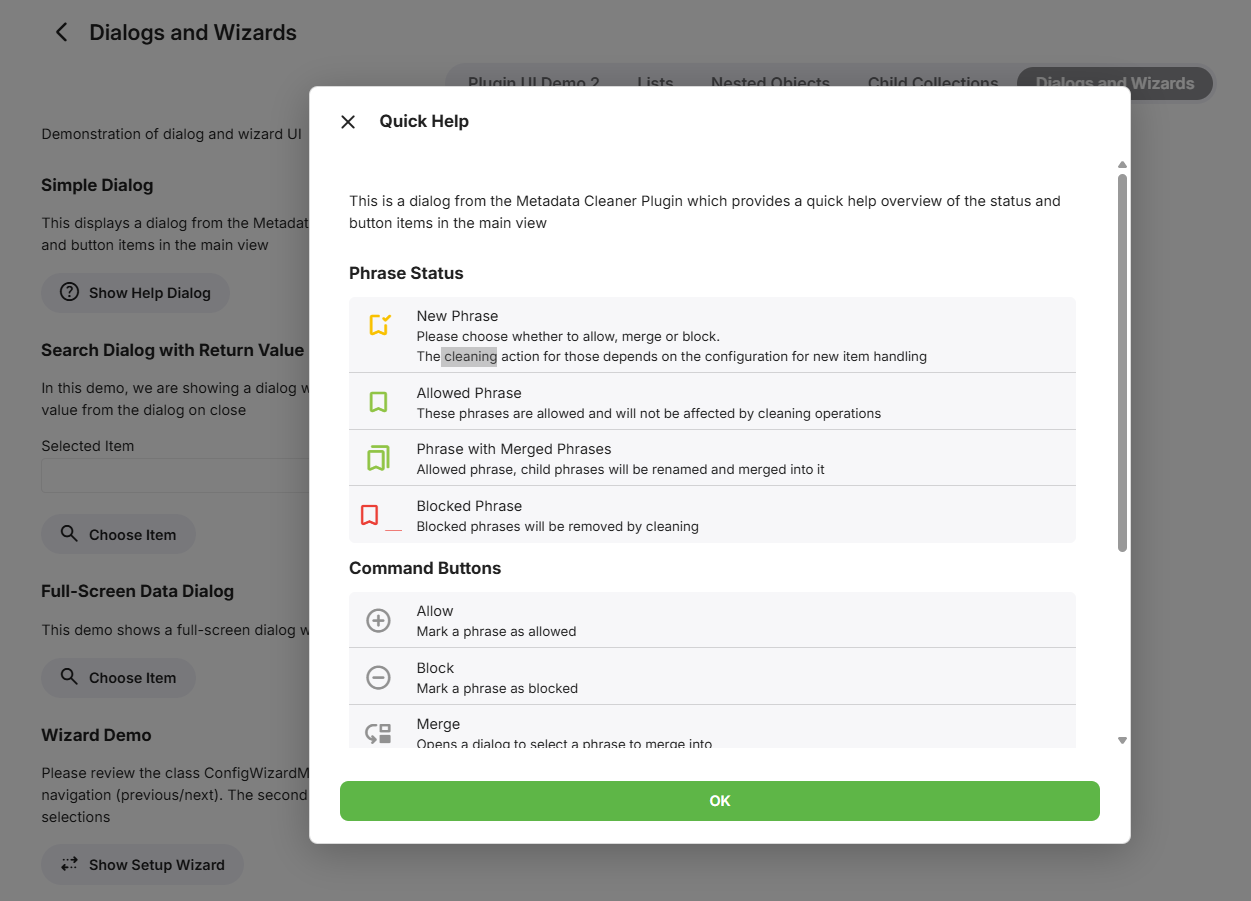Click the Merge command icon

[x=378, y=733]
